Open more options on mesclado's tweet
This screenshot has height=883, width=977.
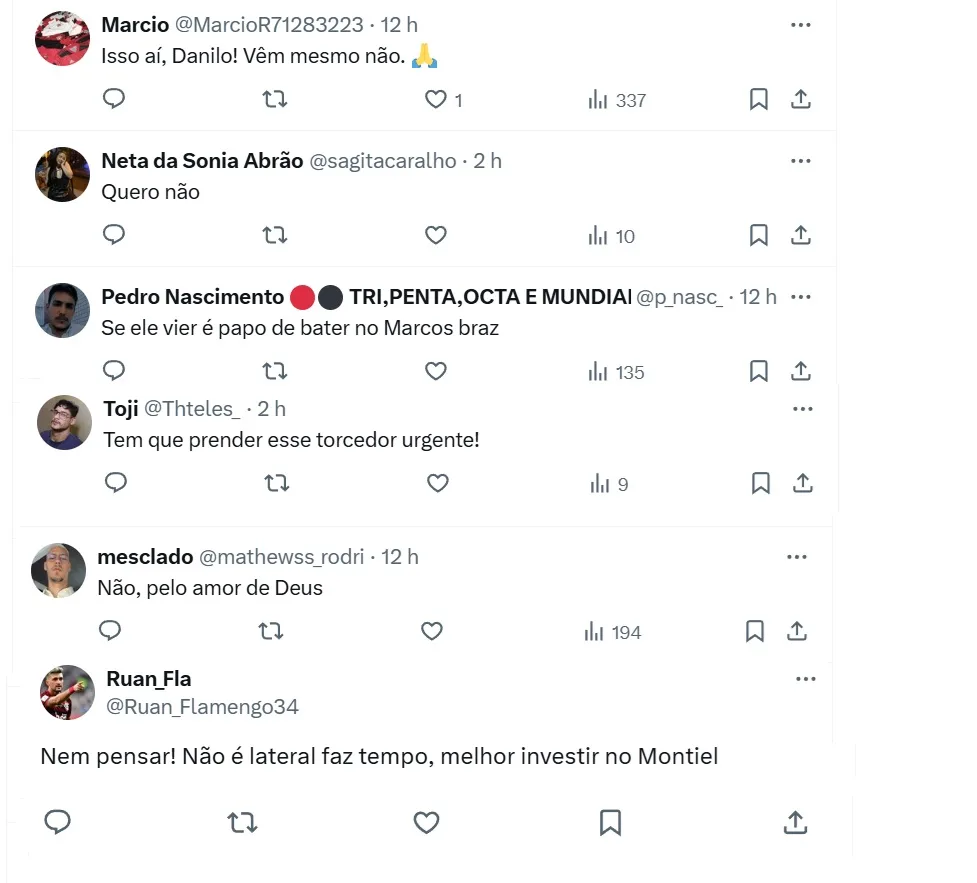point(797,557)
